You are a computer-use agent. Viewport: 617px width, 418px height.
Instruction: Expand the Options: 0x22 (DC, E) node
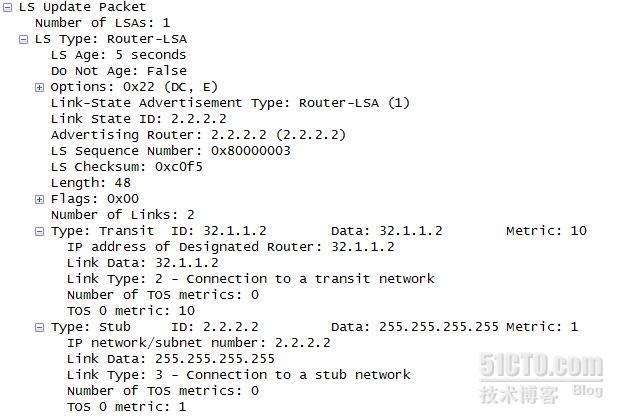tap(39, 87)
